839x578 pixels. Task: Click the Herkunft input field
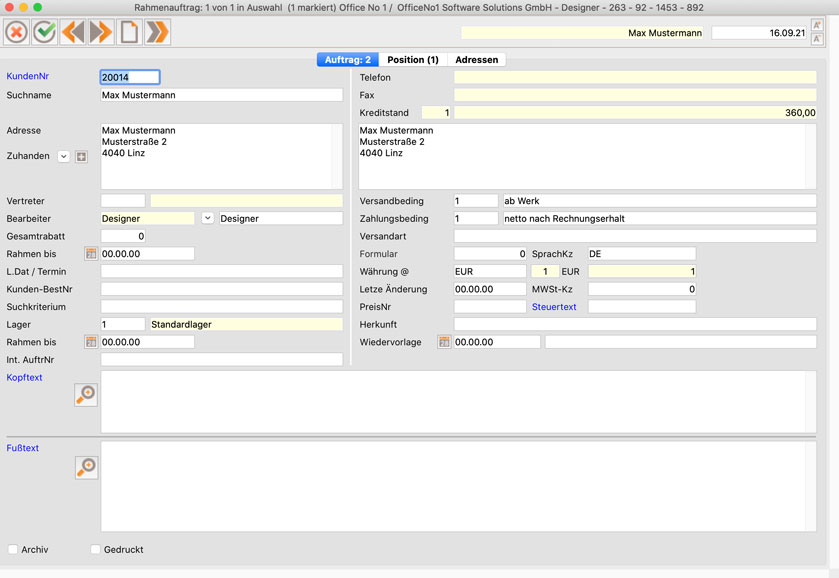click(635, 324)
